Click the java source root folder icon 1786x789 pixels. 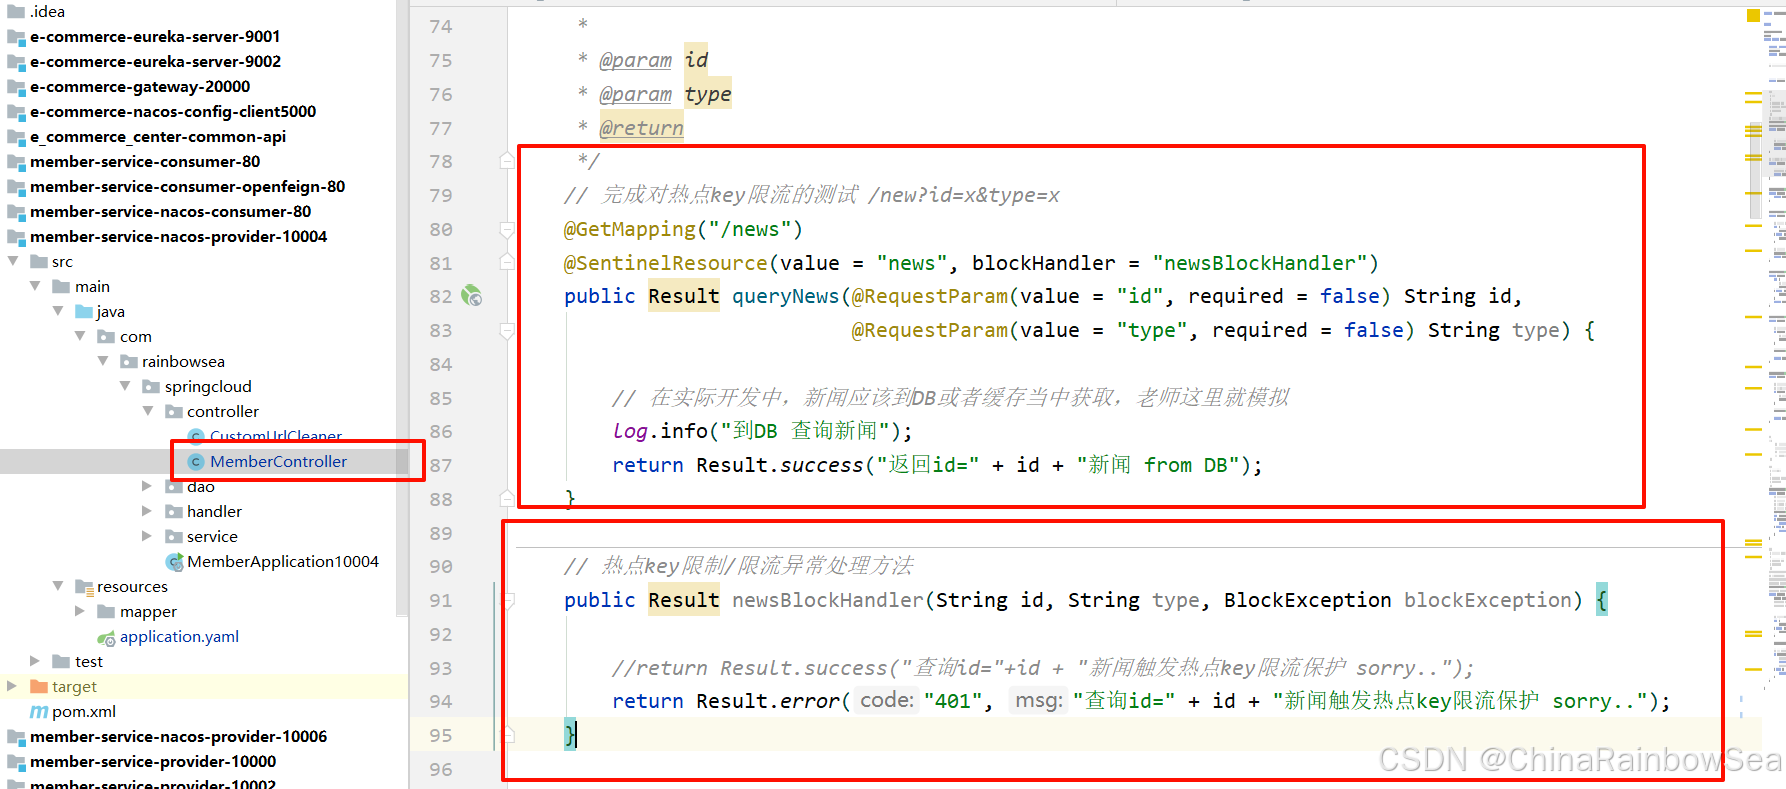(x=84, y=312)
